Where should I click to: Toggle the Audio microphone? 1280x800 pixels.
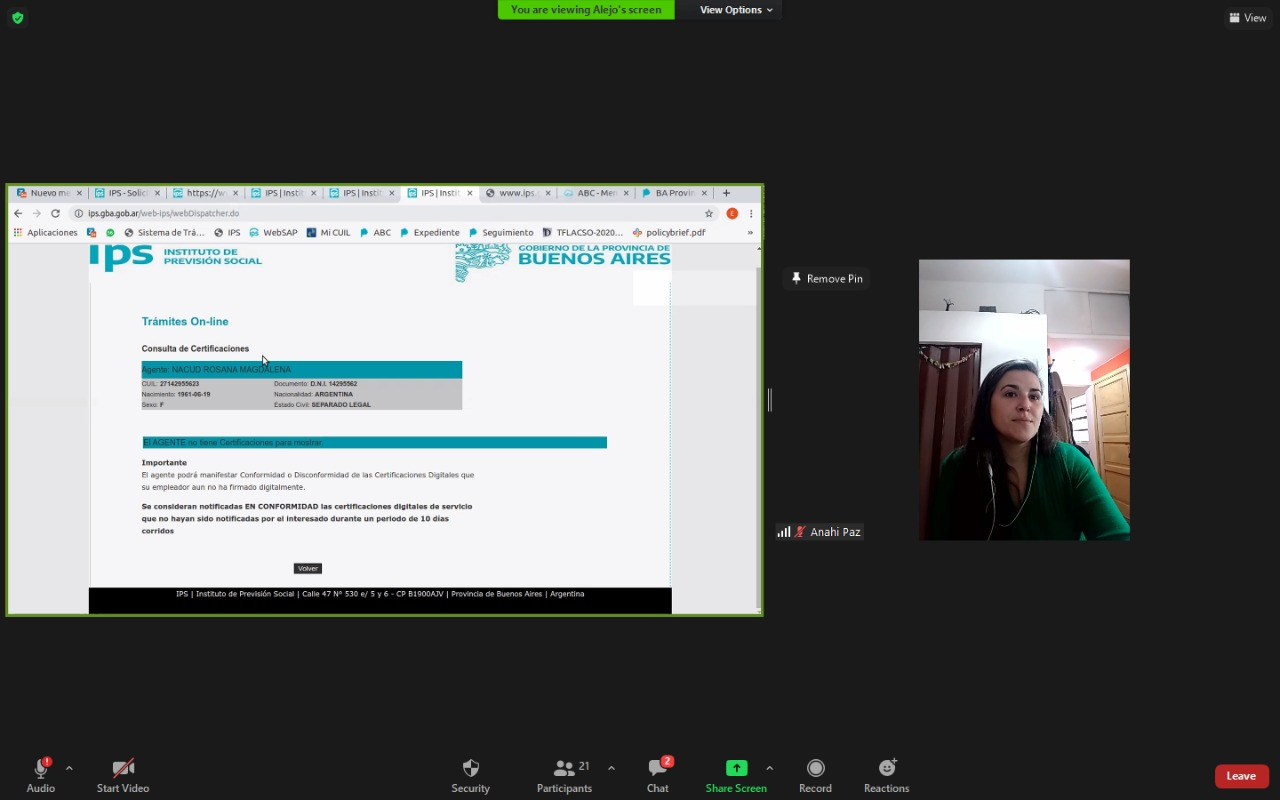(41, 769)
